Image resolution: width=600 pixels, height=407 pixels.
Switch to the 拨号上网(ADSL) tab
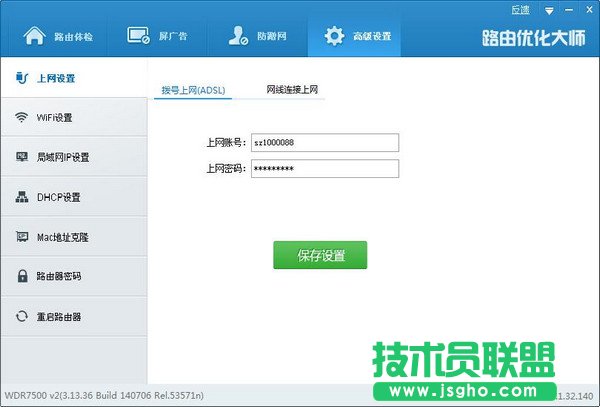pos(194,90)
